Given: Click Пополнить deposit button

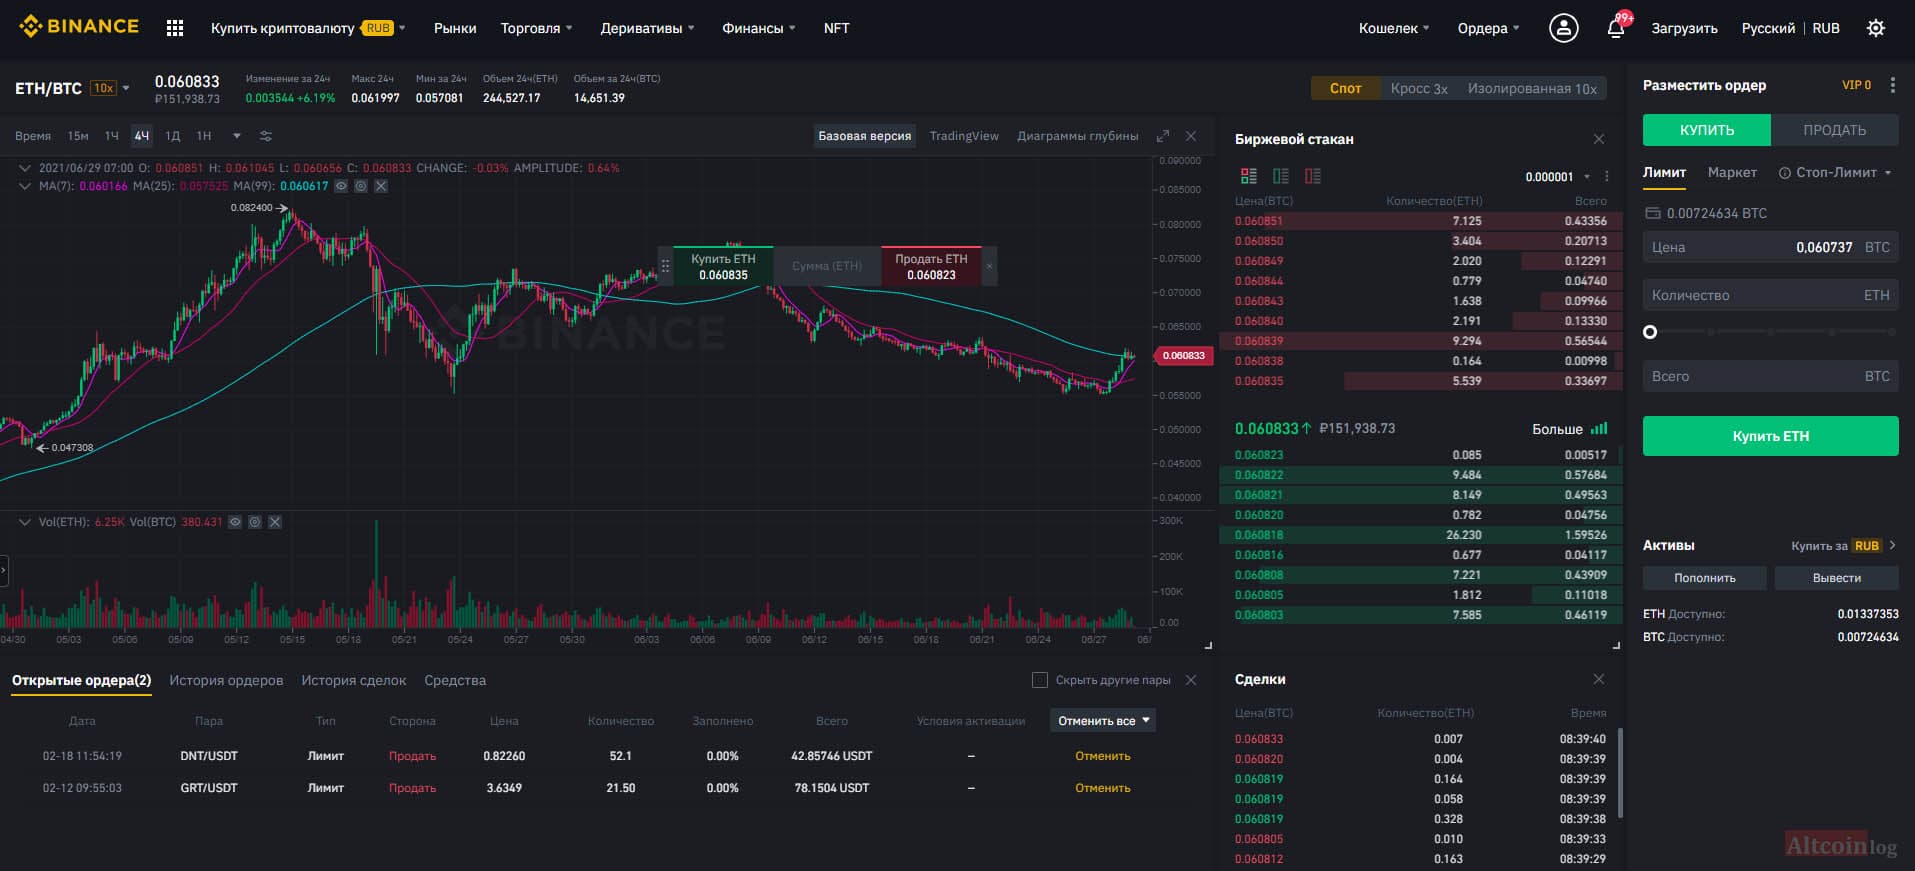Looking at the screenshot, I should [1705, 578].
